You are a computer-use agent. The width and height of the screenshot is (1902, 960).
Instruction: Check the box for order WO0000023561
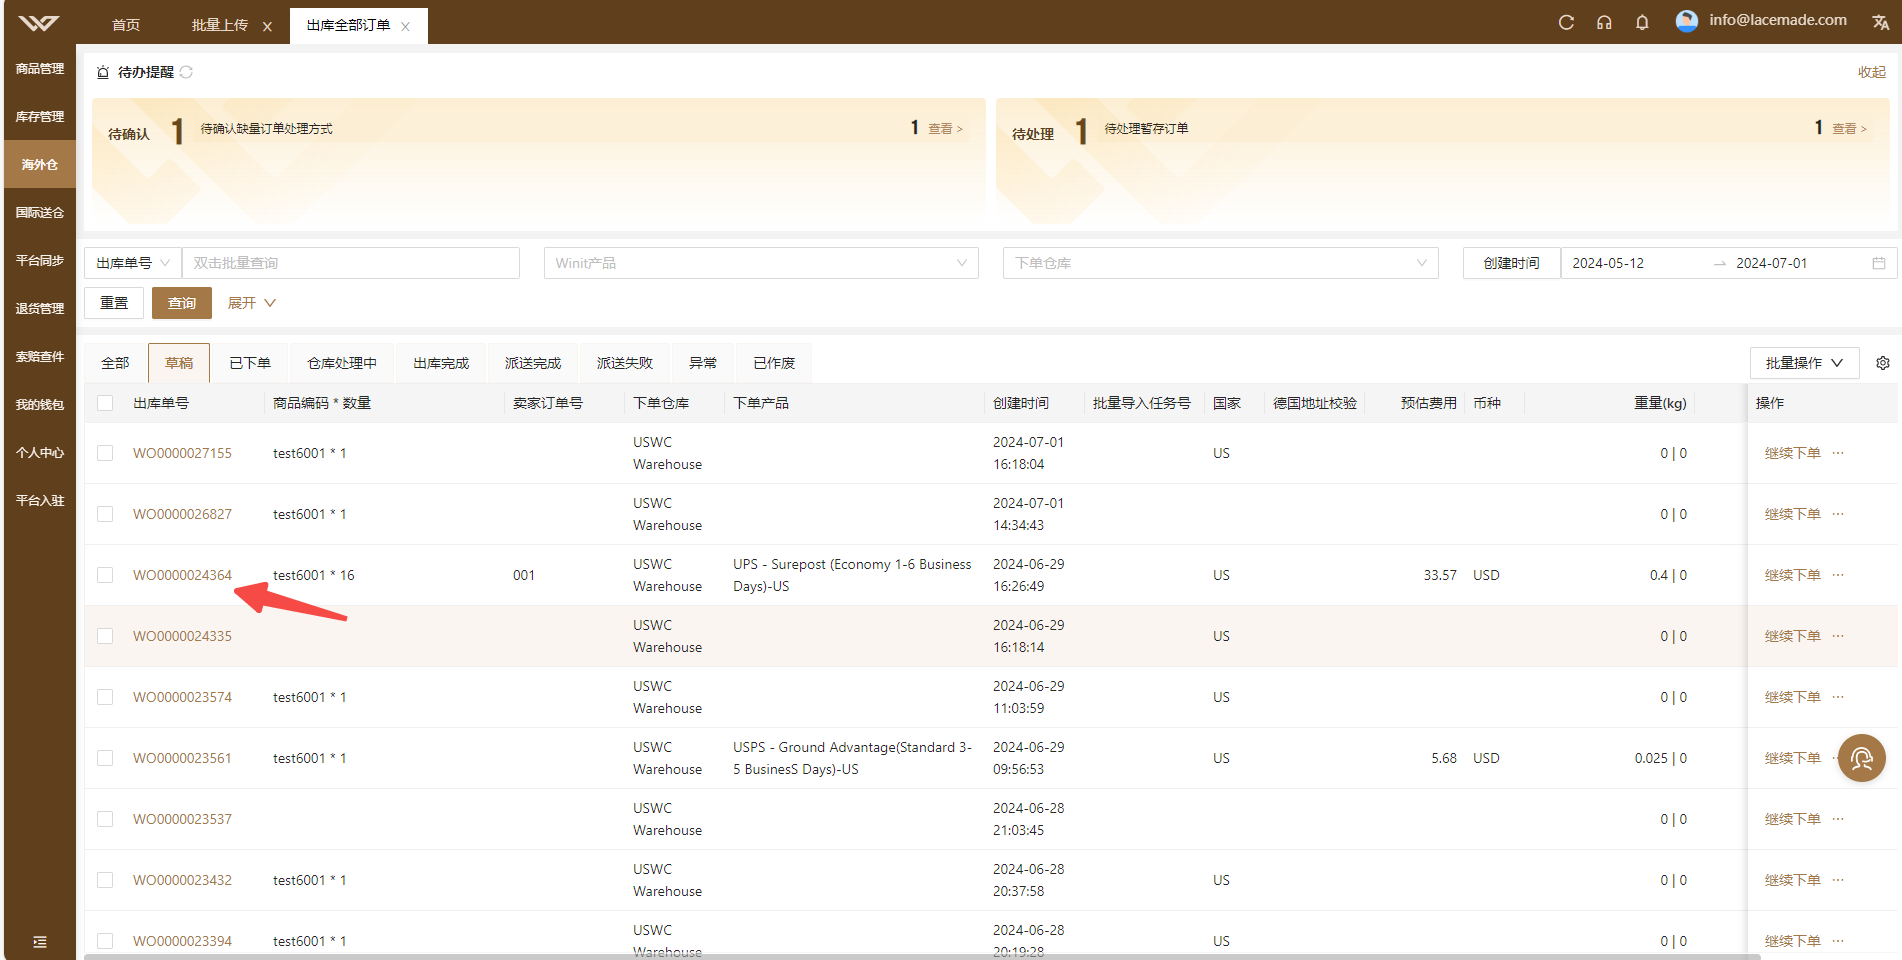(x=105, y=758)
